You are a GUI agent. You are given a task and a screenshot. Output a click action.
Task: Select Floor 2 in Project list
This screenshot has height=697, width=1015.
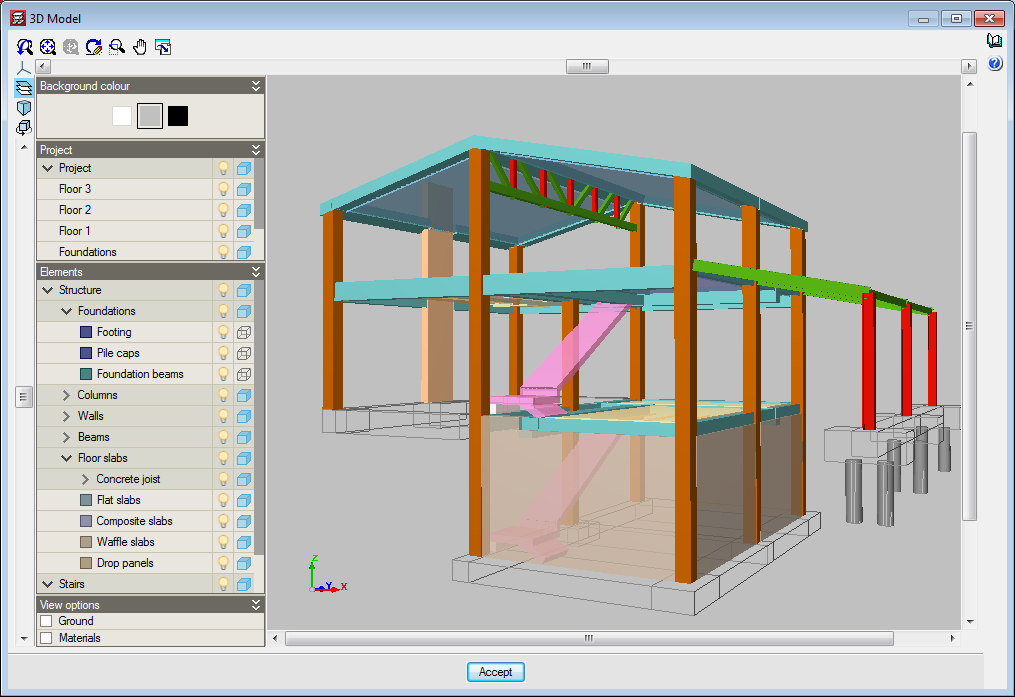pyautogui.click(x=75, y=210)
